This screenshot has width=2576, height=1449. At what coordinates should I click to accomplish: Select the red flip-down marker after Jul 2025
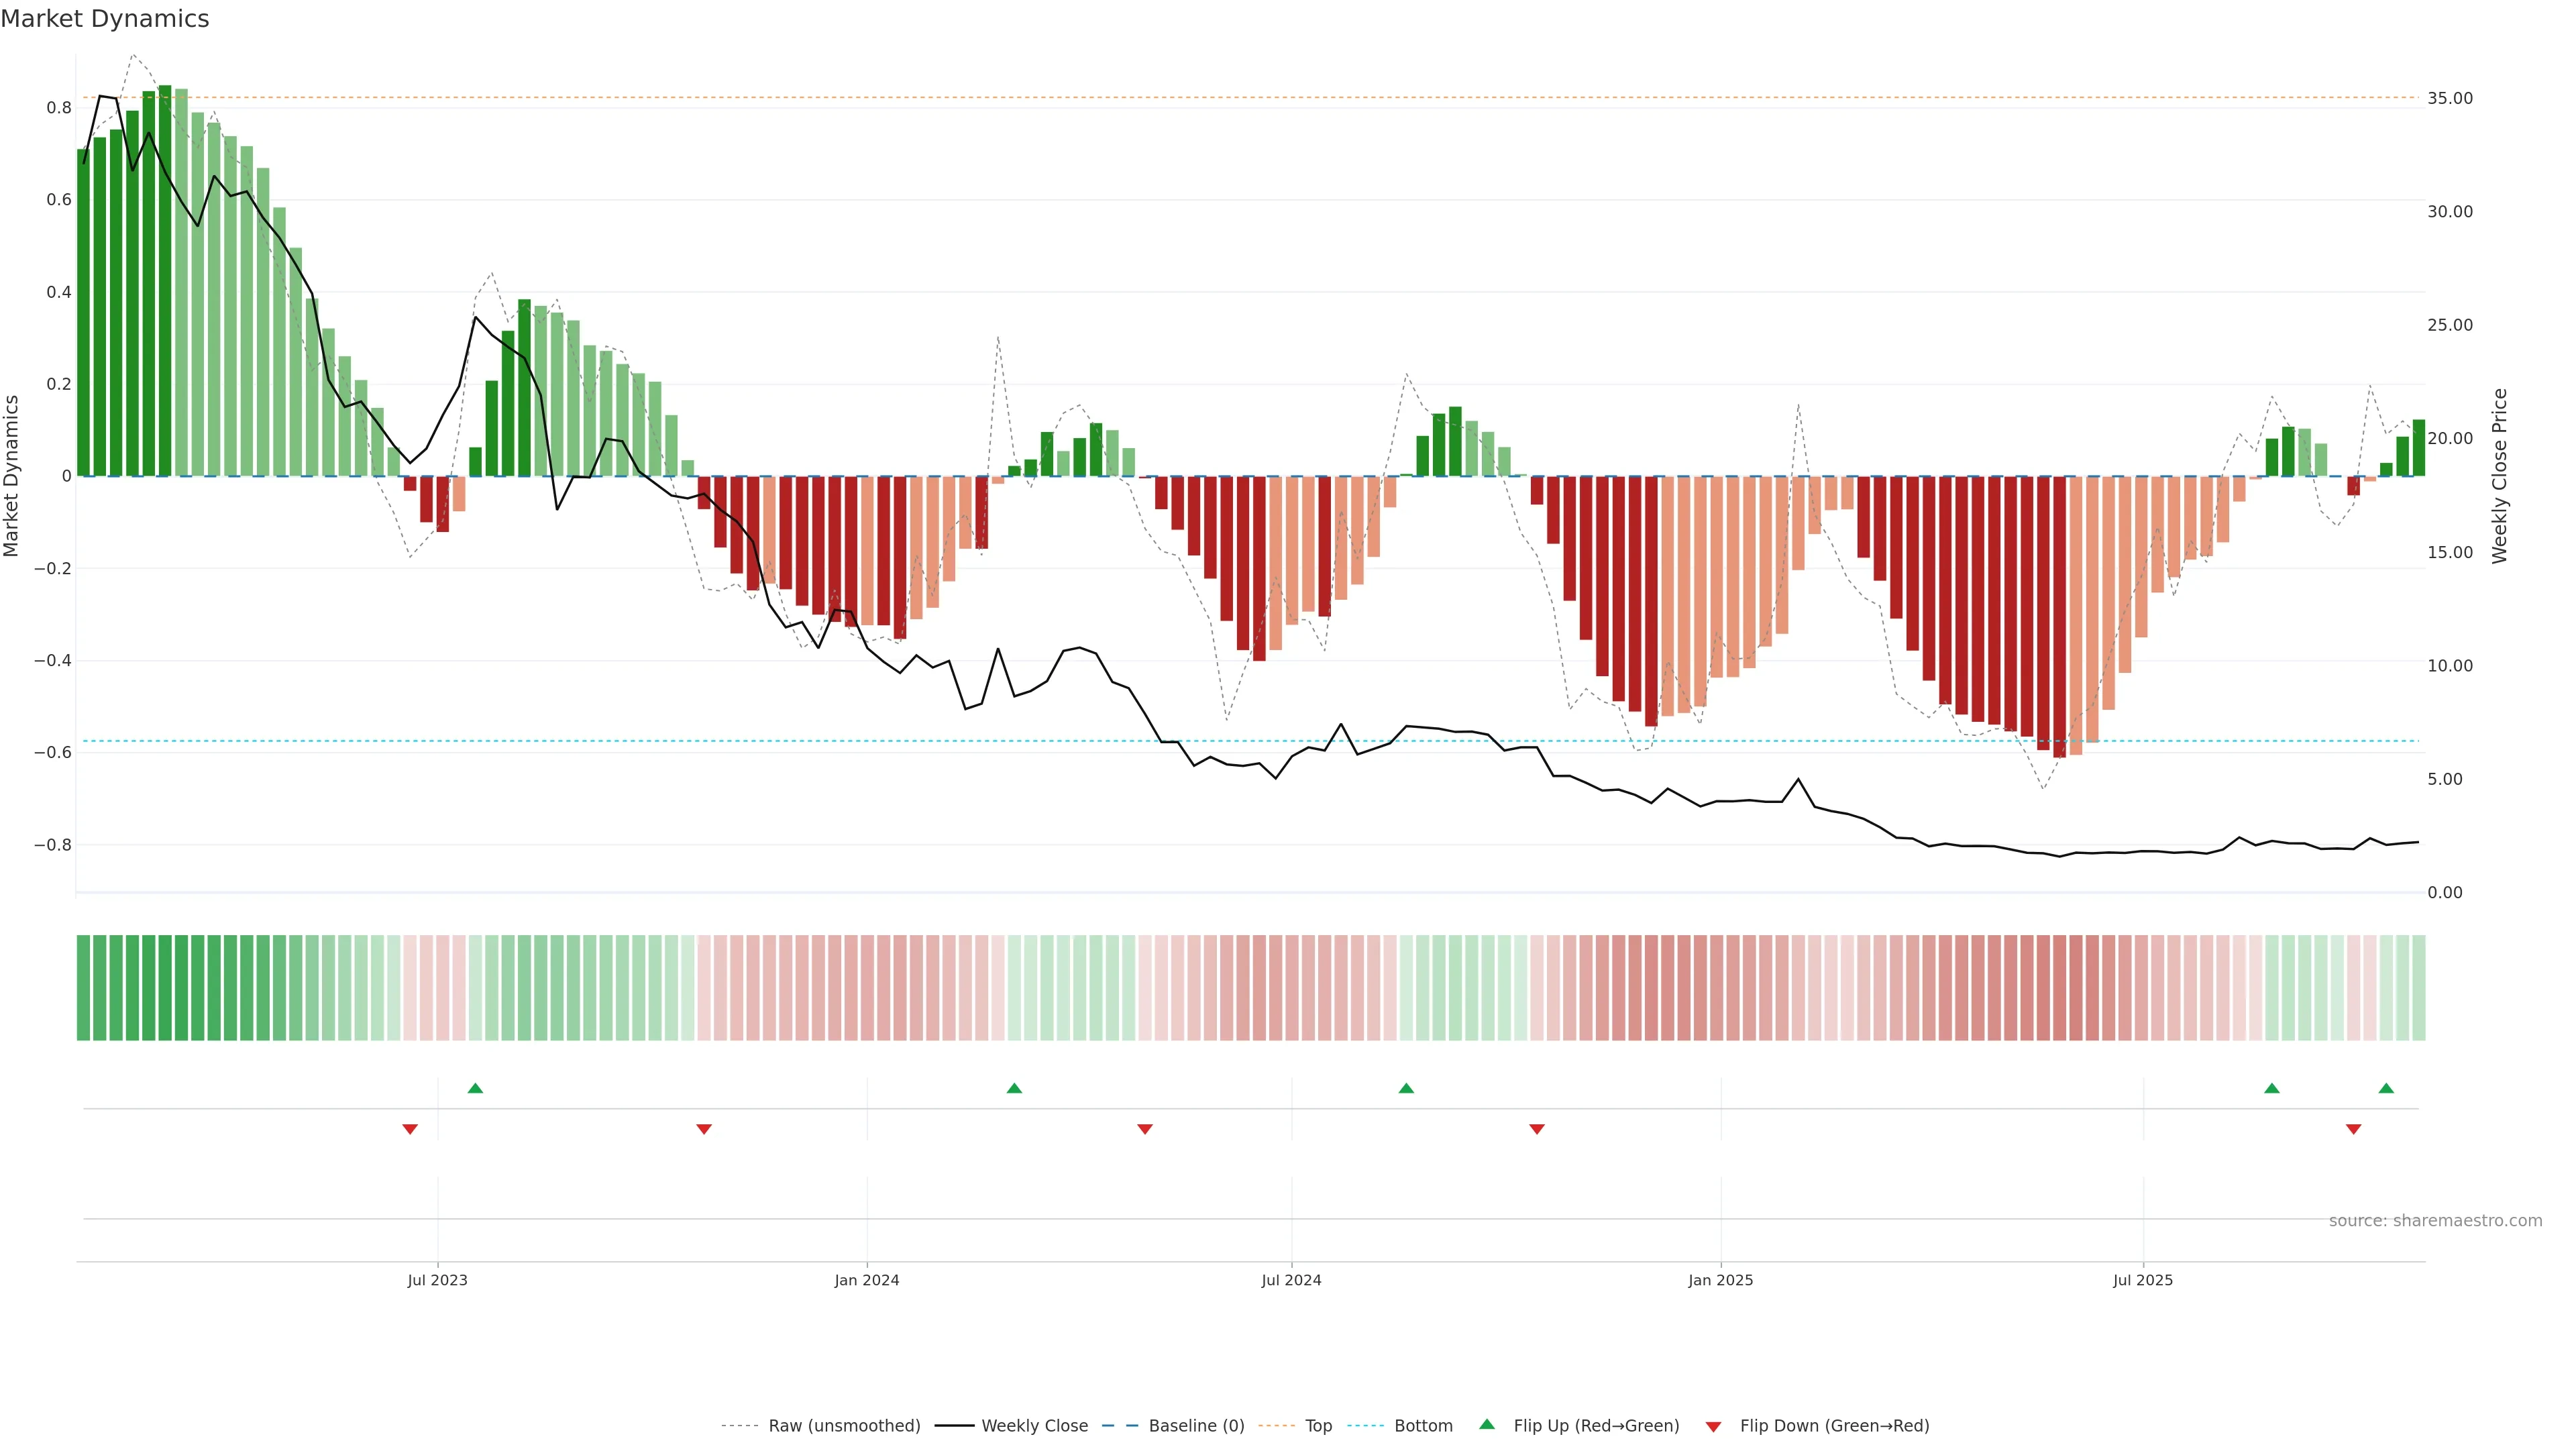pyautogui.click(x=2353, y=1129)
